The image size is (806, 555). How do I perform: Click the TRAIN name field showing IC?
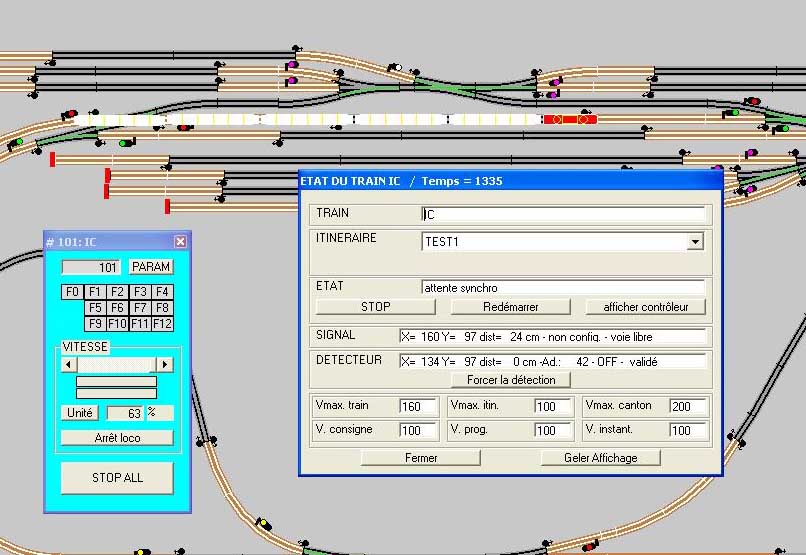point(563,214)
